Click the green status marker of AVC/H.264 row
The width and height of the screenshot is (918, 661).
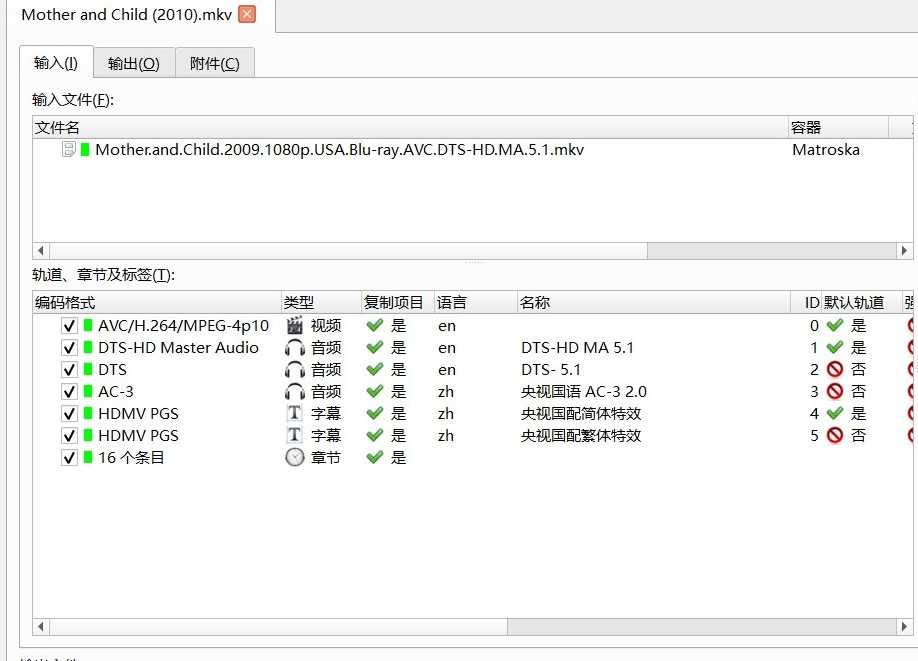pyautogui.click(x=88, y=325)
